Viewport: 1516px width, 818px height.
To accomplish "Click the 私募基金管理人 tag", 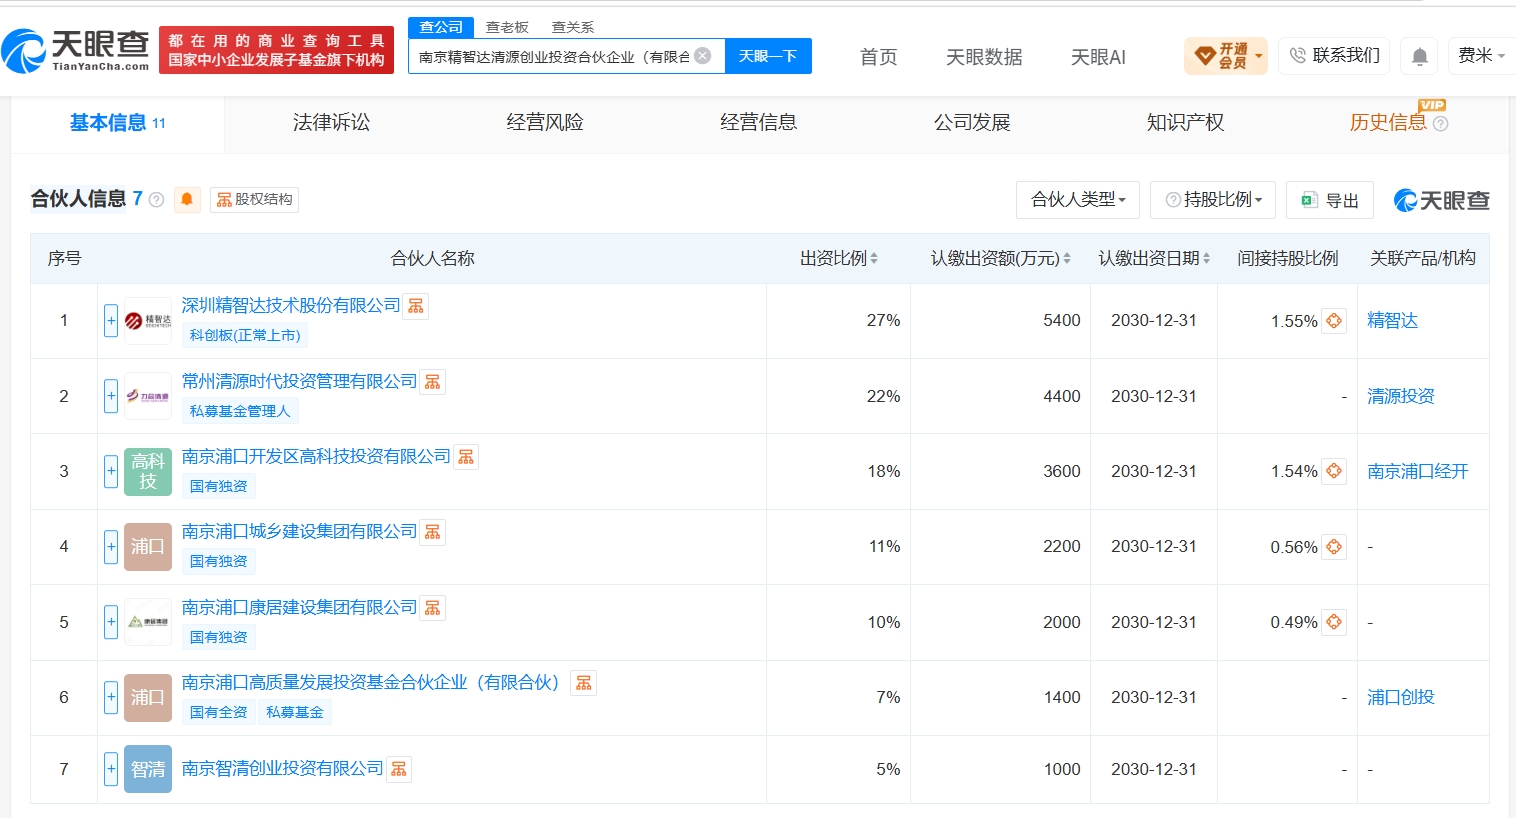I will [240, 411].
